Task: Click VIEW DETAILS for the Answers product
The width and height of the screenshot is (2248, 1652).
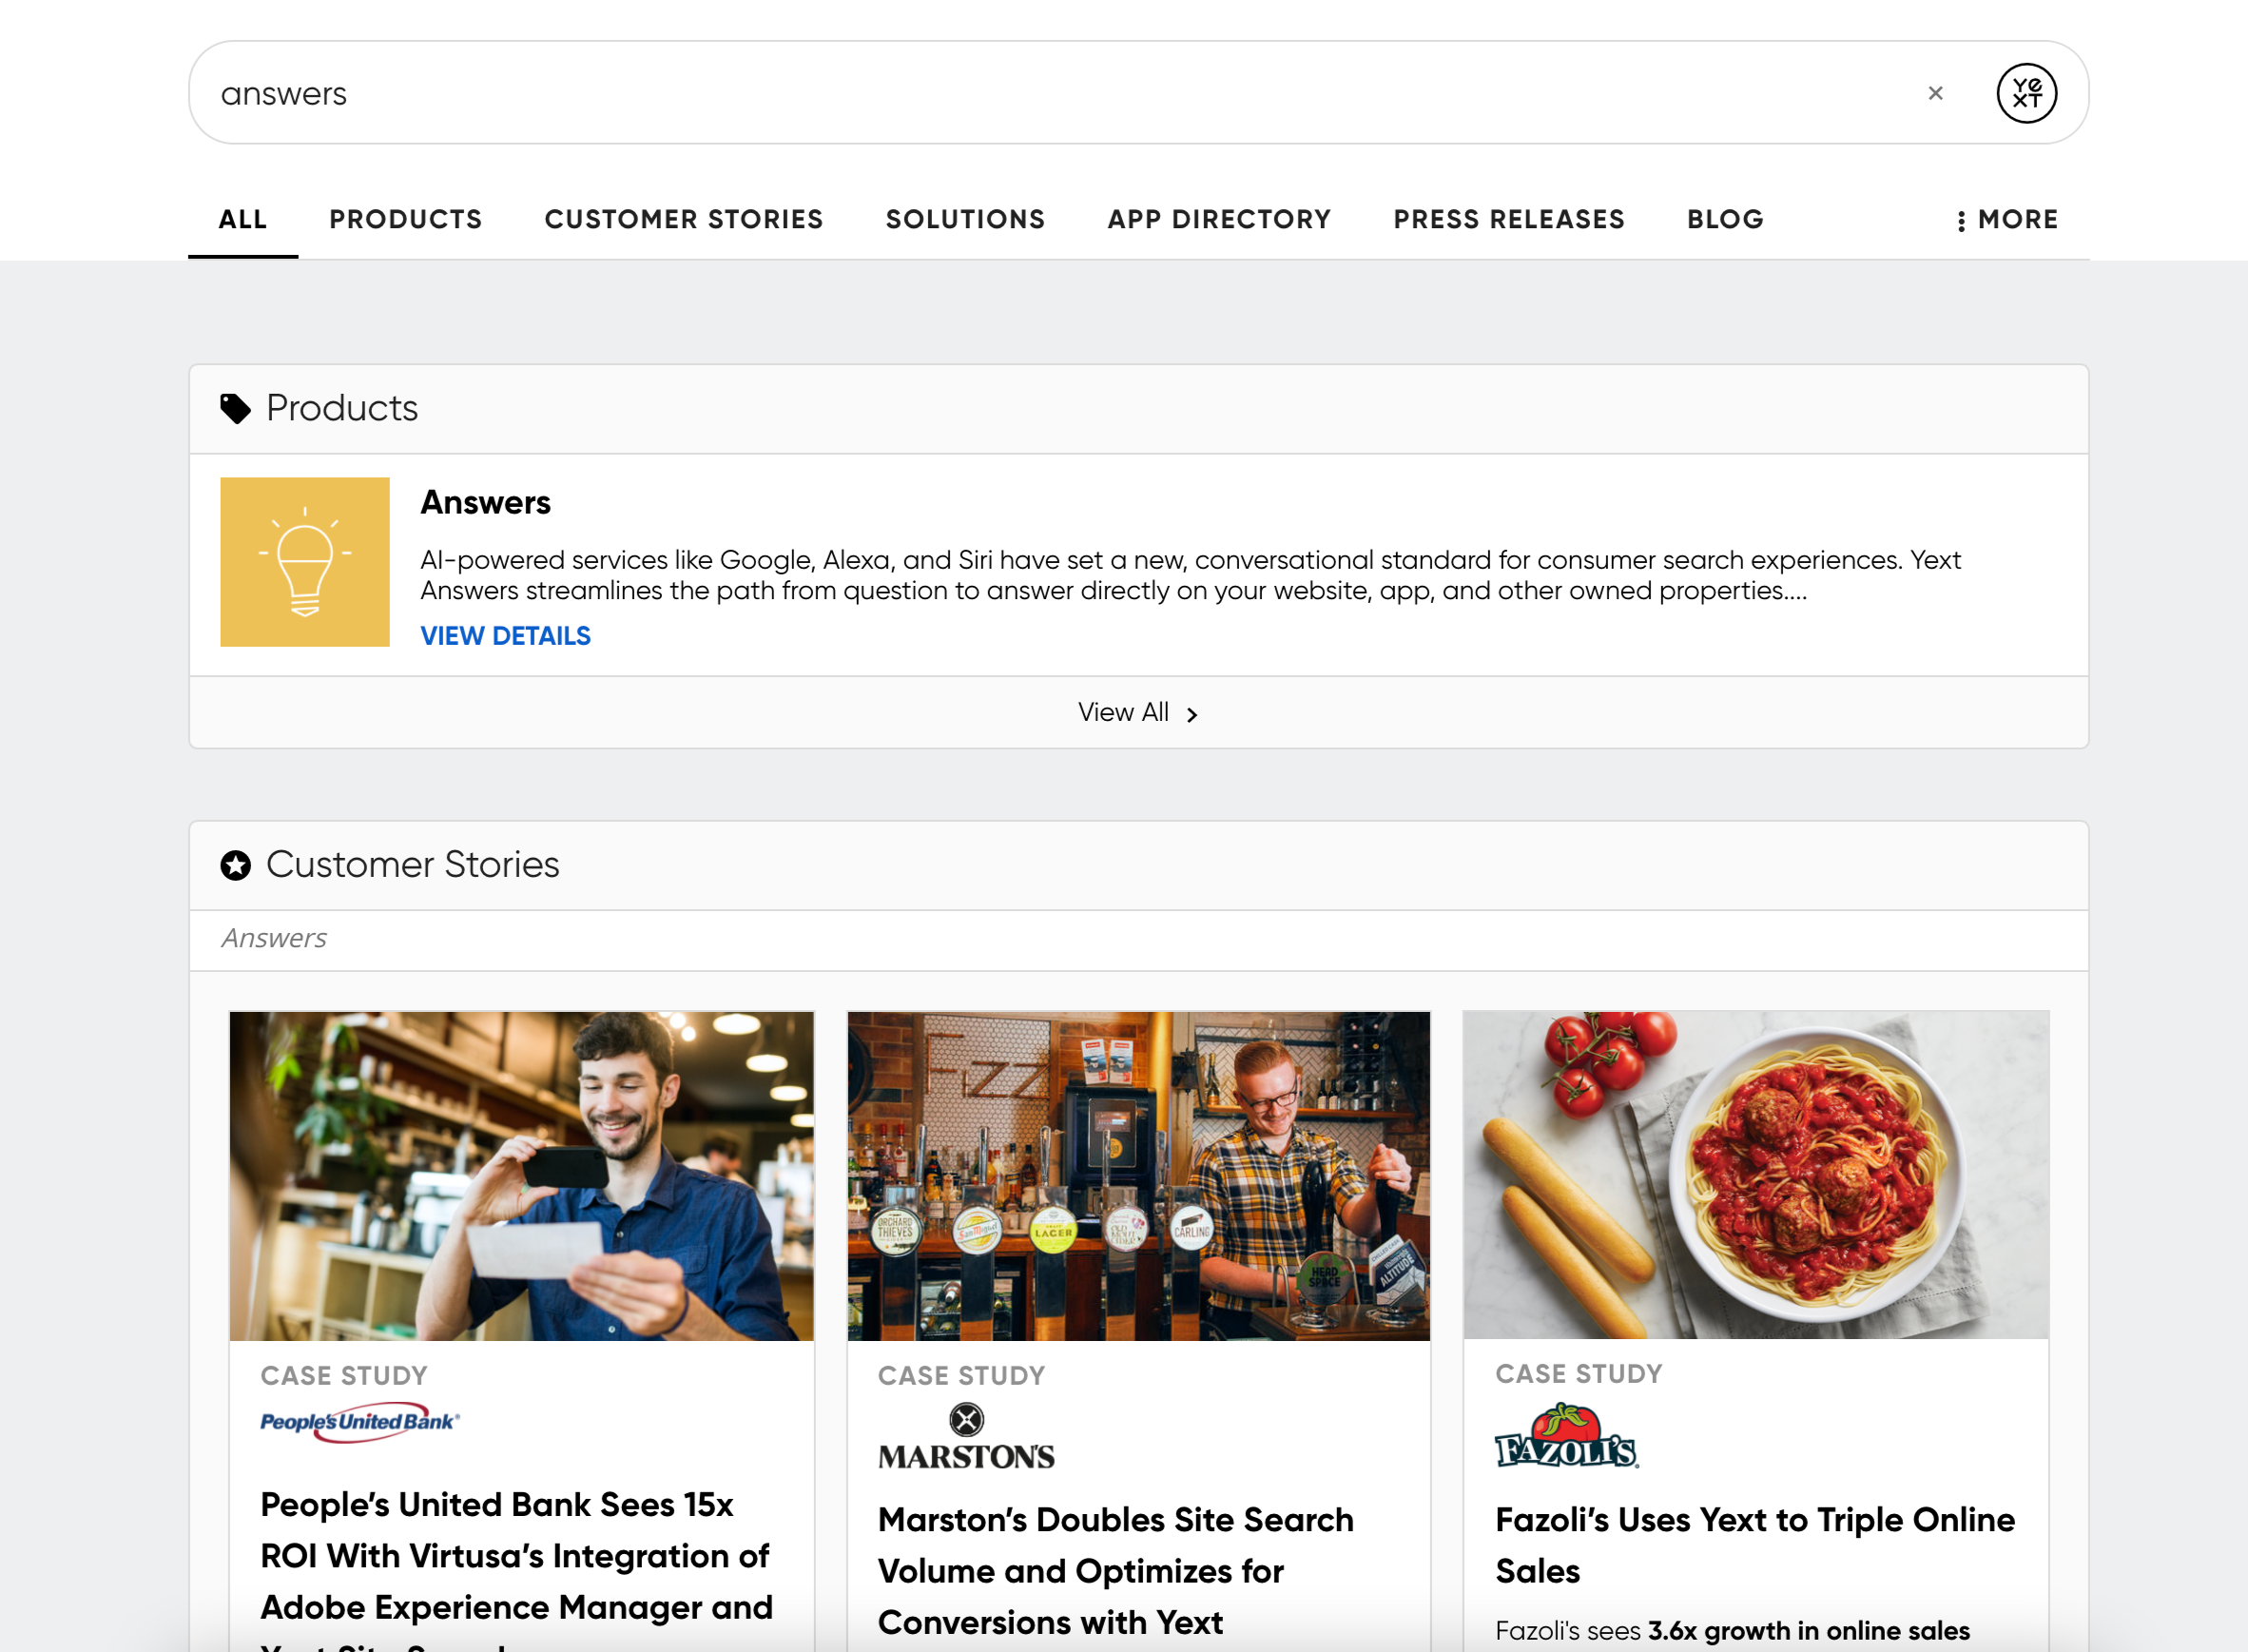Action: tap(506, 636)
